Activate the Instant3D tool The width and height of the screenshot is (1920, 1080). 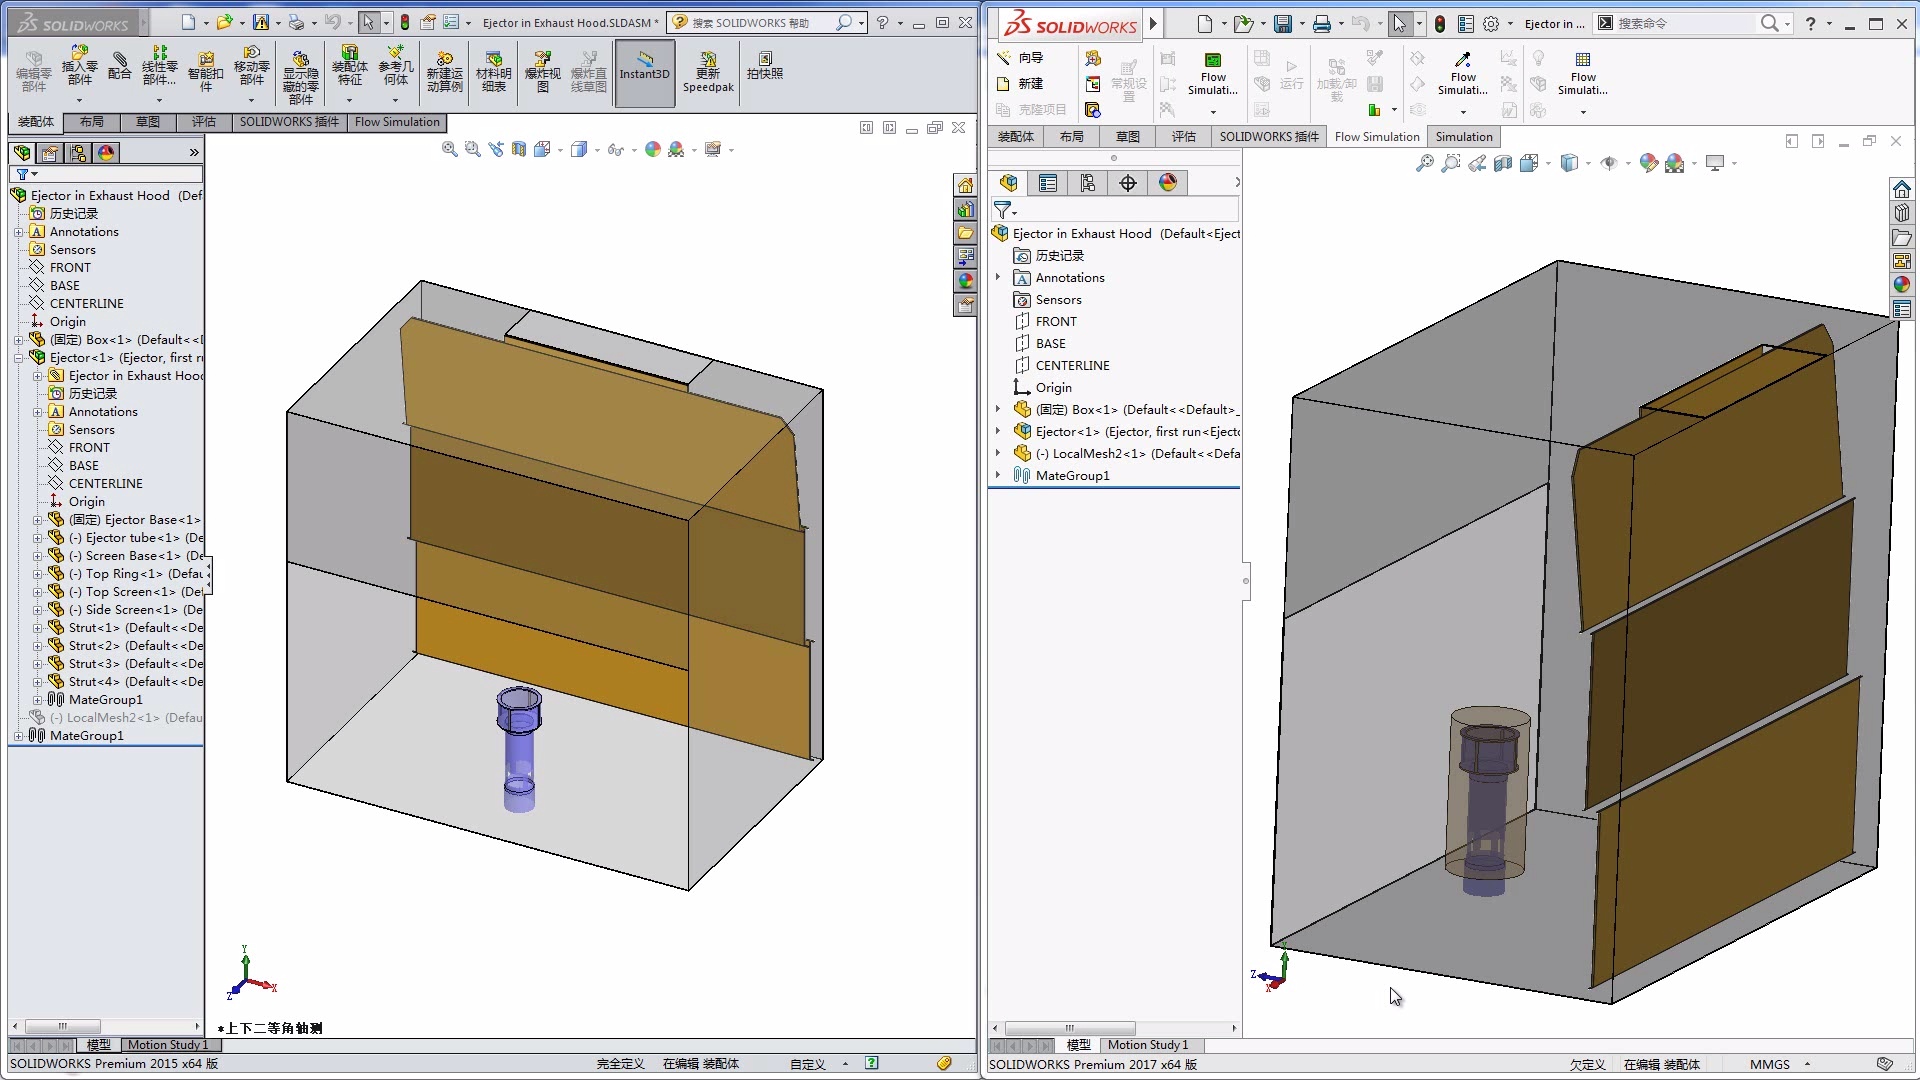[x=644, y=73]
